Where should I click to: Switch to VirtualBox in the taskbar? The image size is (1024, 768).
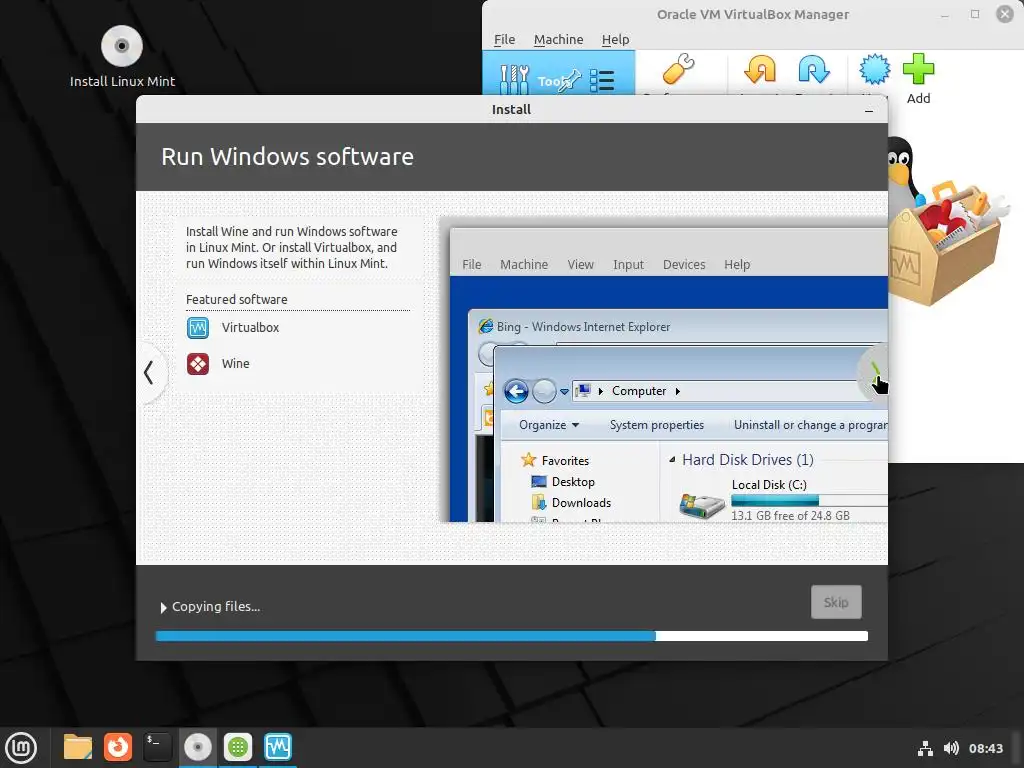[x=278, y=747]
